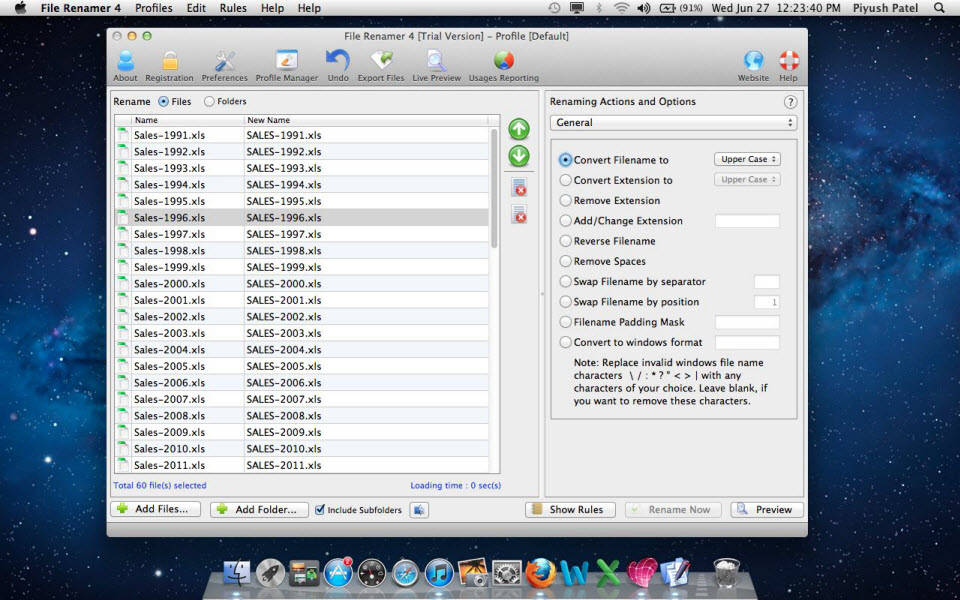Viewport: 960px width, 600px height.
Task: Click the Registration padlock icon
Action: tap(169, 66)
